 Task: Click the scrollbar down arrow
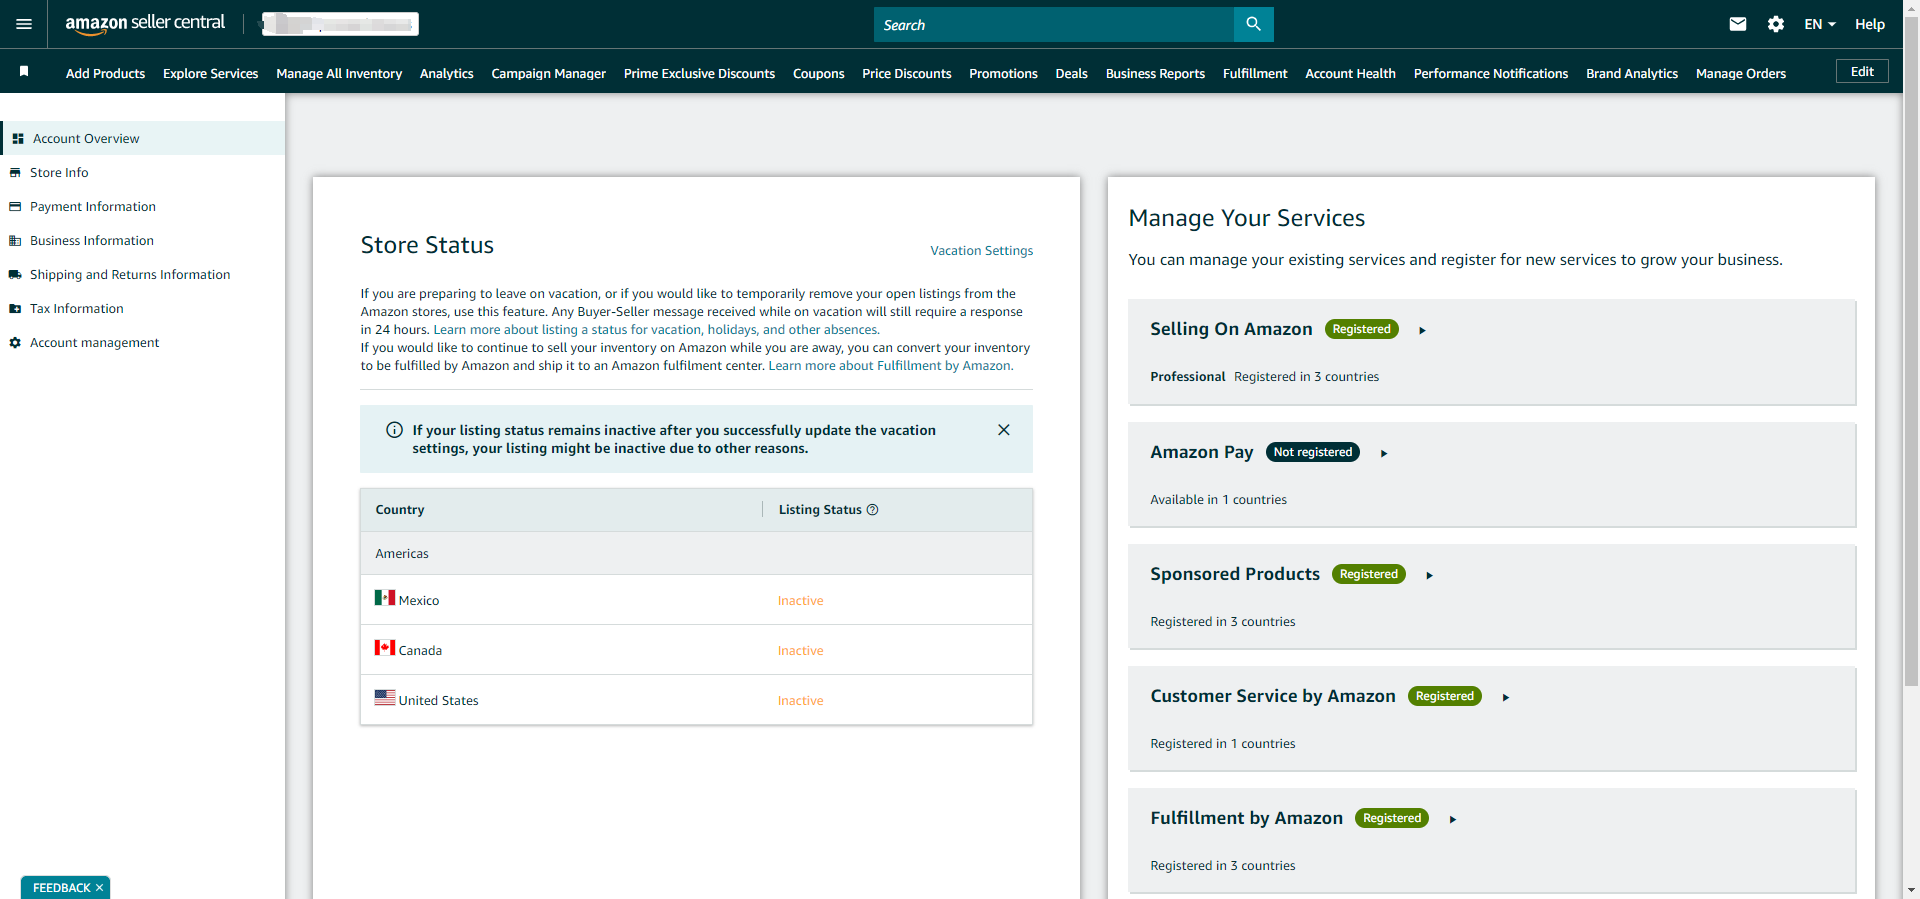(x=1911, y=889)
